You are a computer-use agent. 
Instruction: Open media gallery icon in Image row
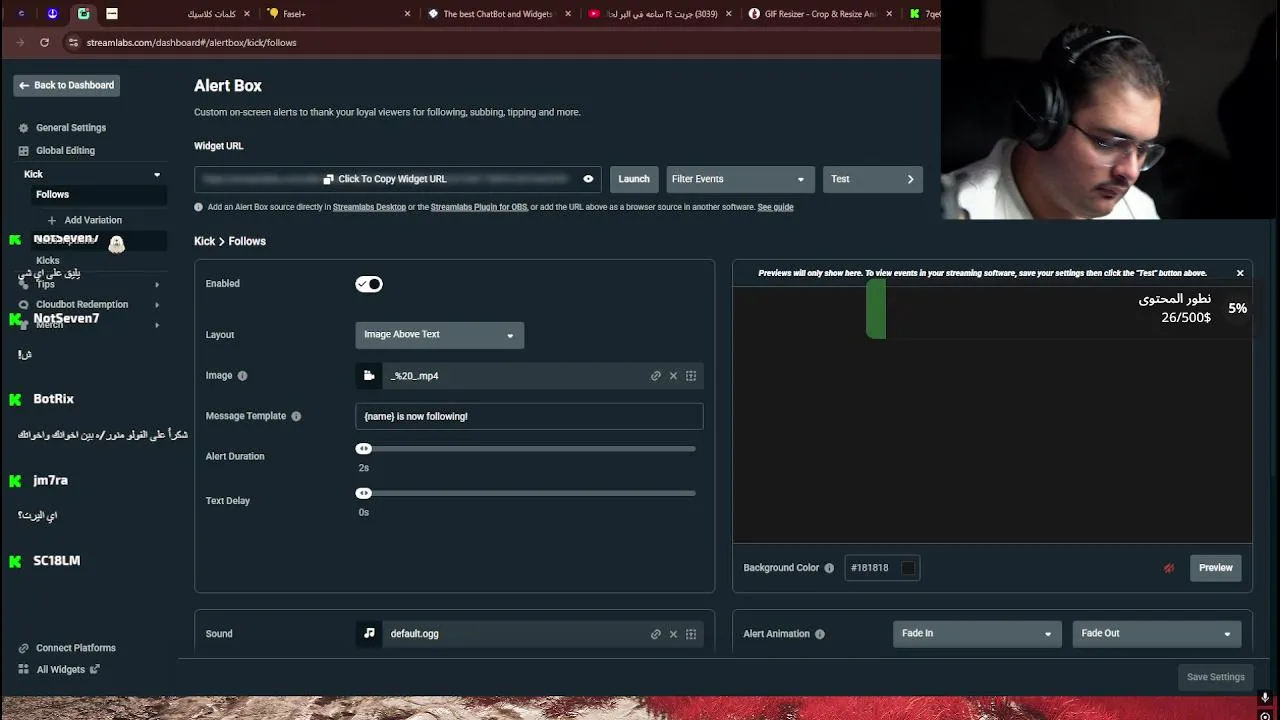(x=691, y=376)
